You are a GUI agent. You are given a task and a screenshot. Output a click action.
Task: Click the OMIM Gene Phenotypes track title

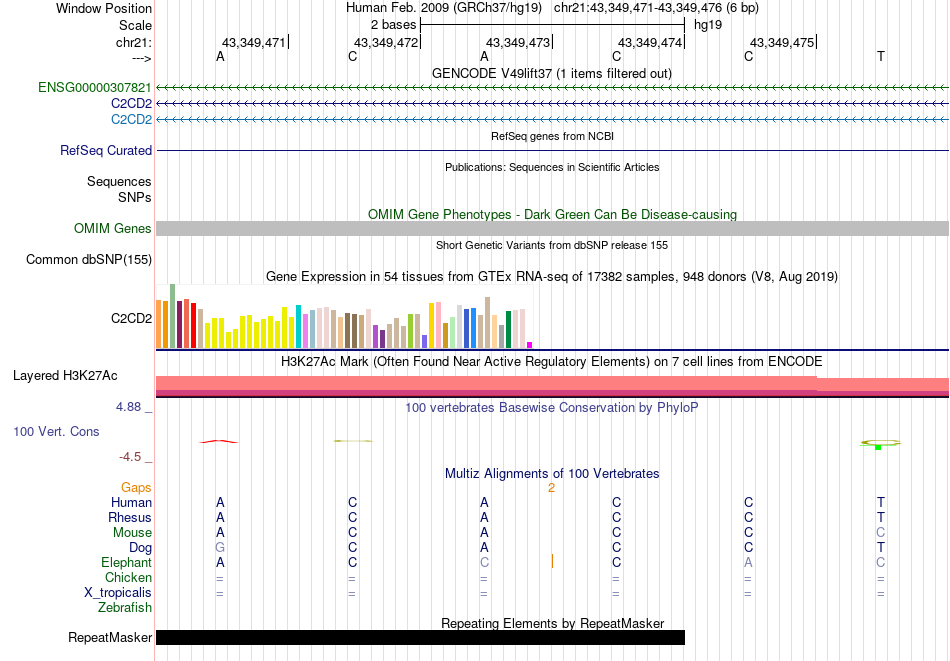[x=553, y=214]
